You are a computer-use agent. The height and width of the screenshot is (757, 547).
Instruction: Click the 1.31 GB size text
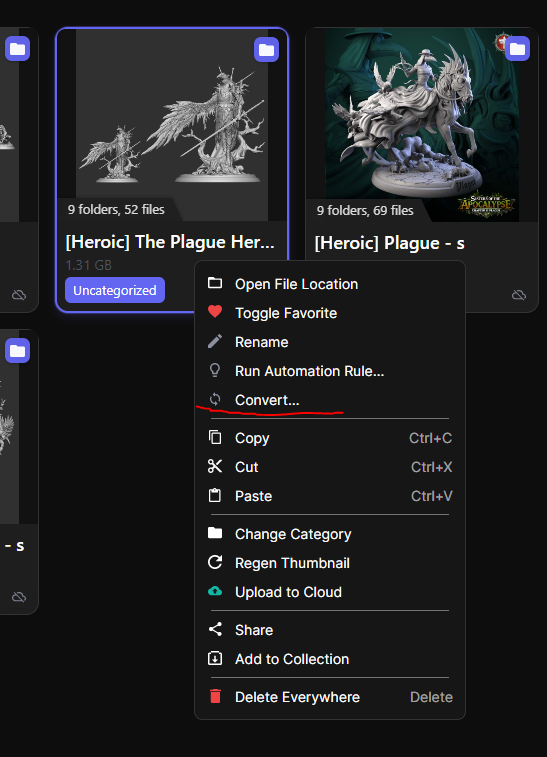click(88, 265)
